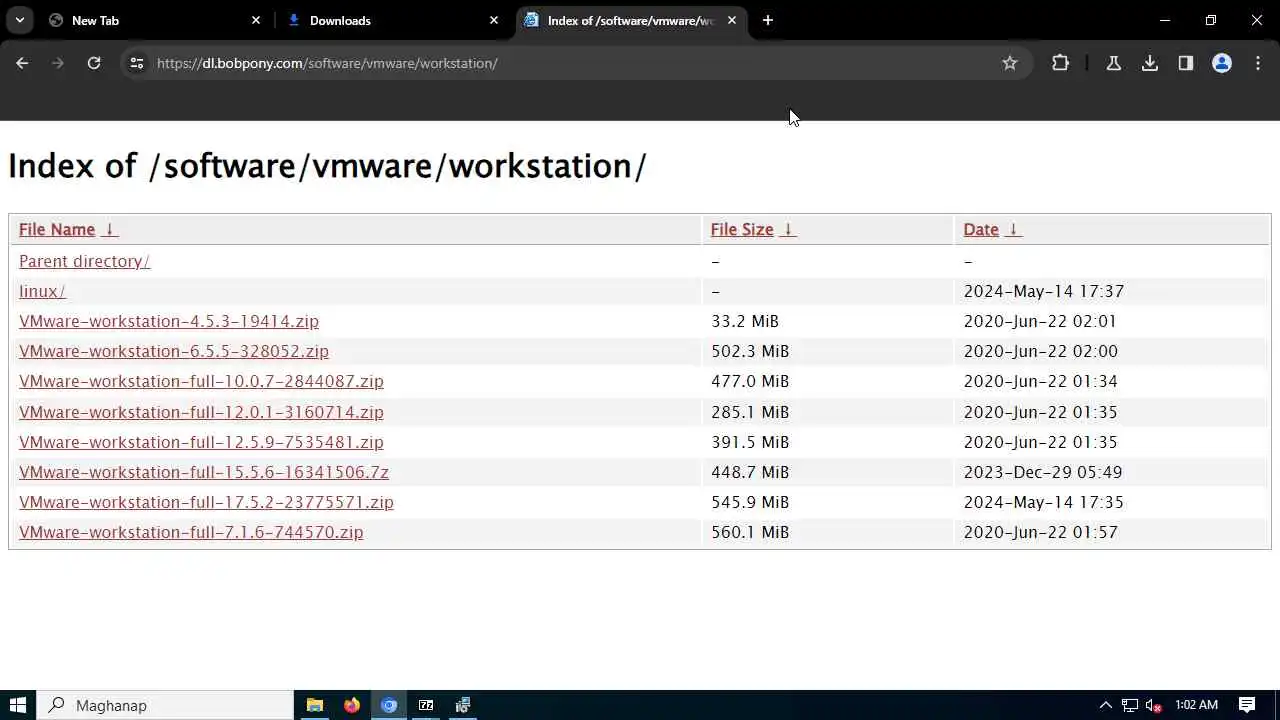Screen dimensions: 1280x720
Task: Open a new browser tab
Action: coord(768,20)
